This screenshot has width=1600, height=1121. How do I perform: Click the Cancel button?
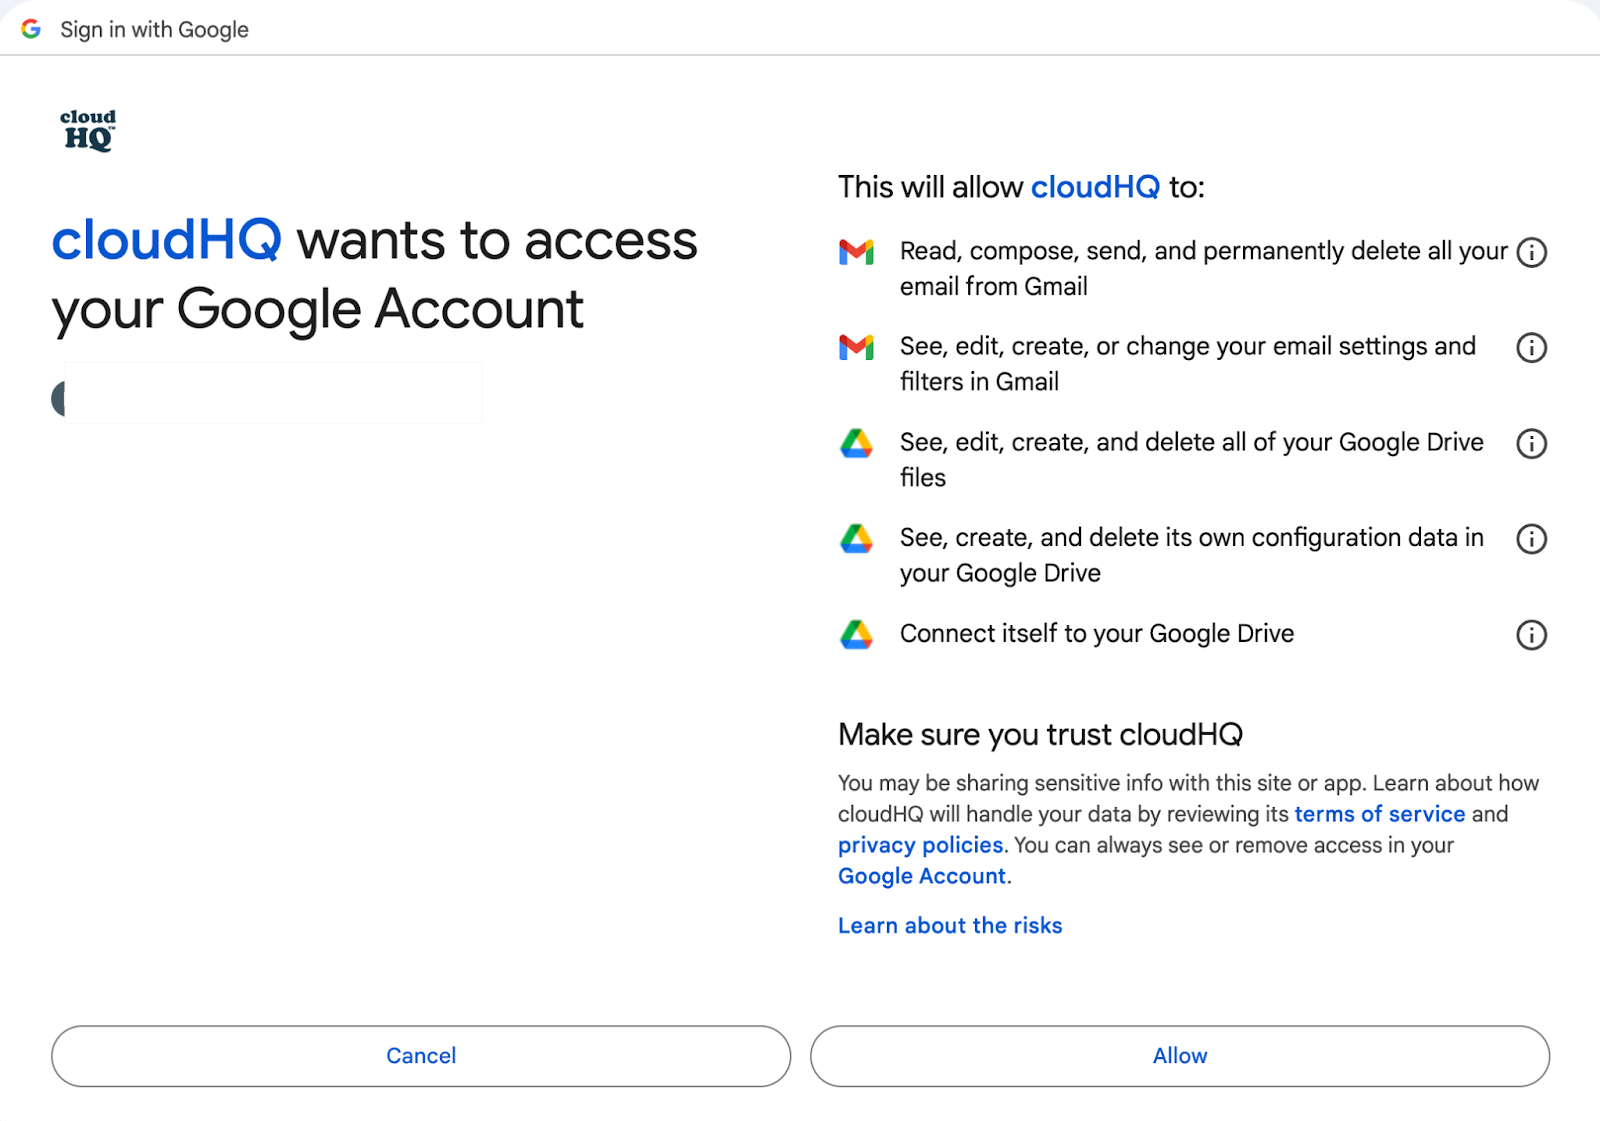click(421, 1056)
